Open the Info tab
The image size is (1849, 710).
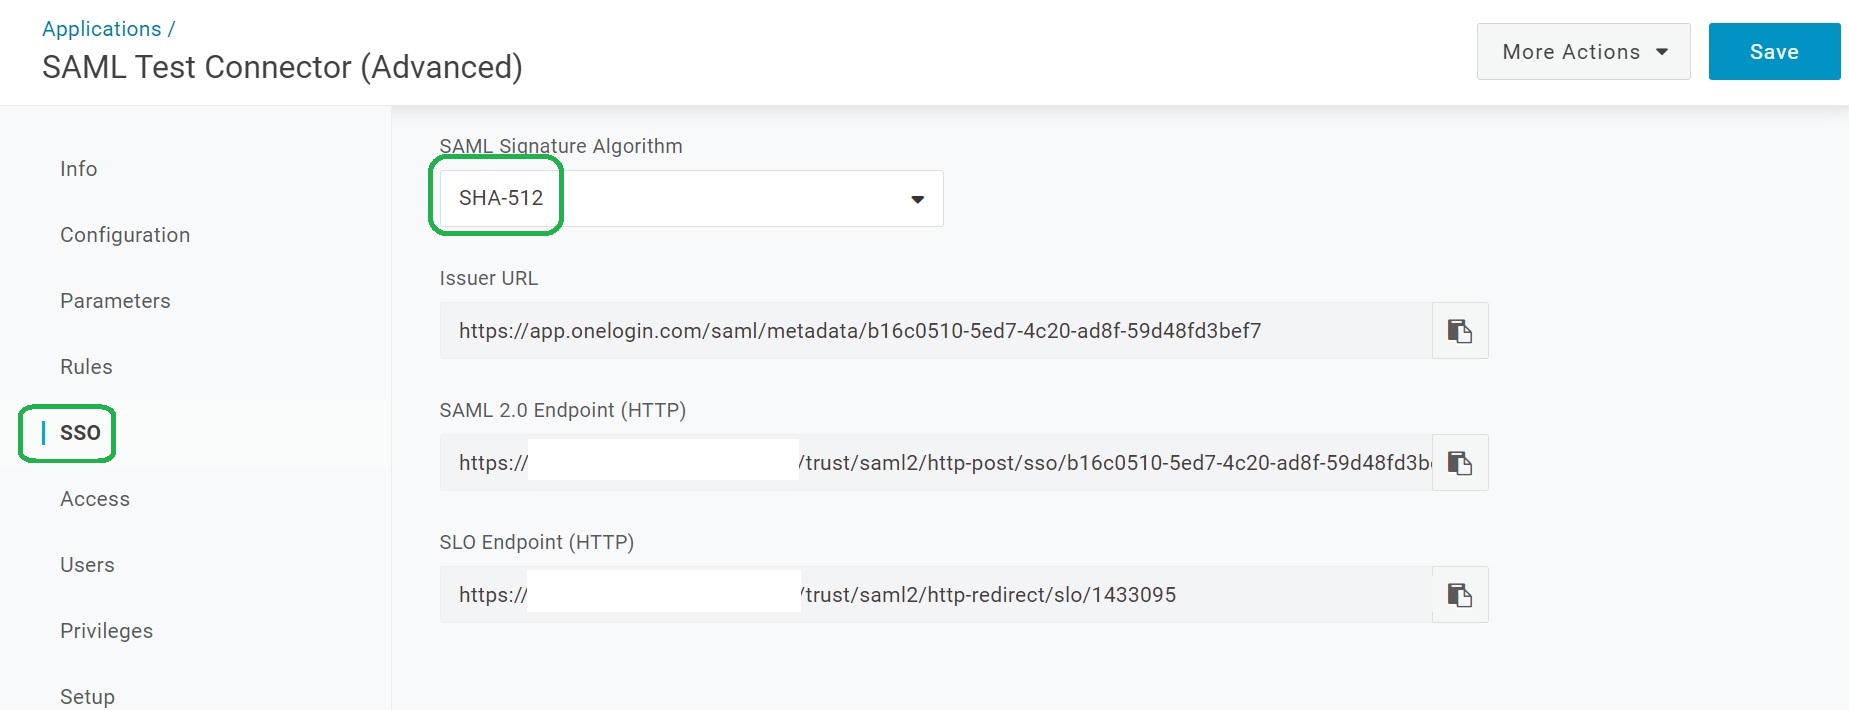pos(78,169)
